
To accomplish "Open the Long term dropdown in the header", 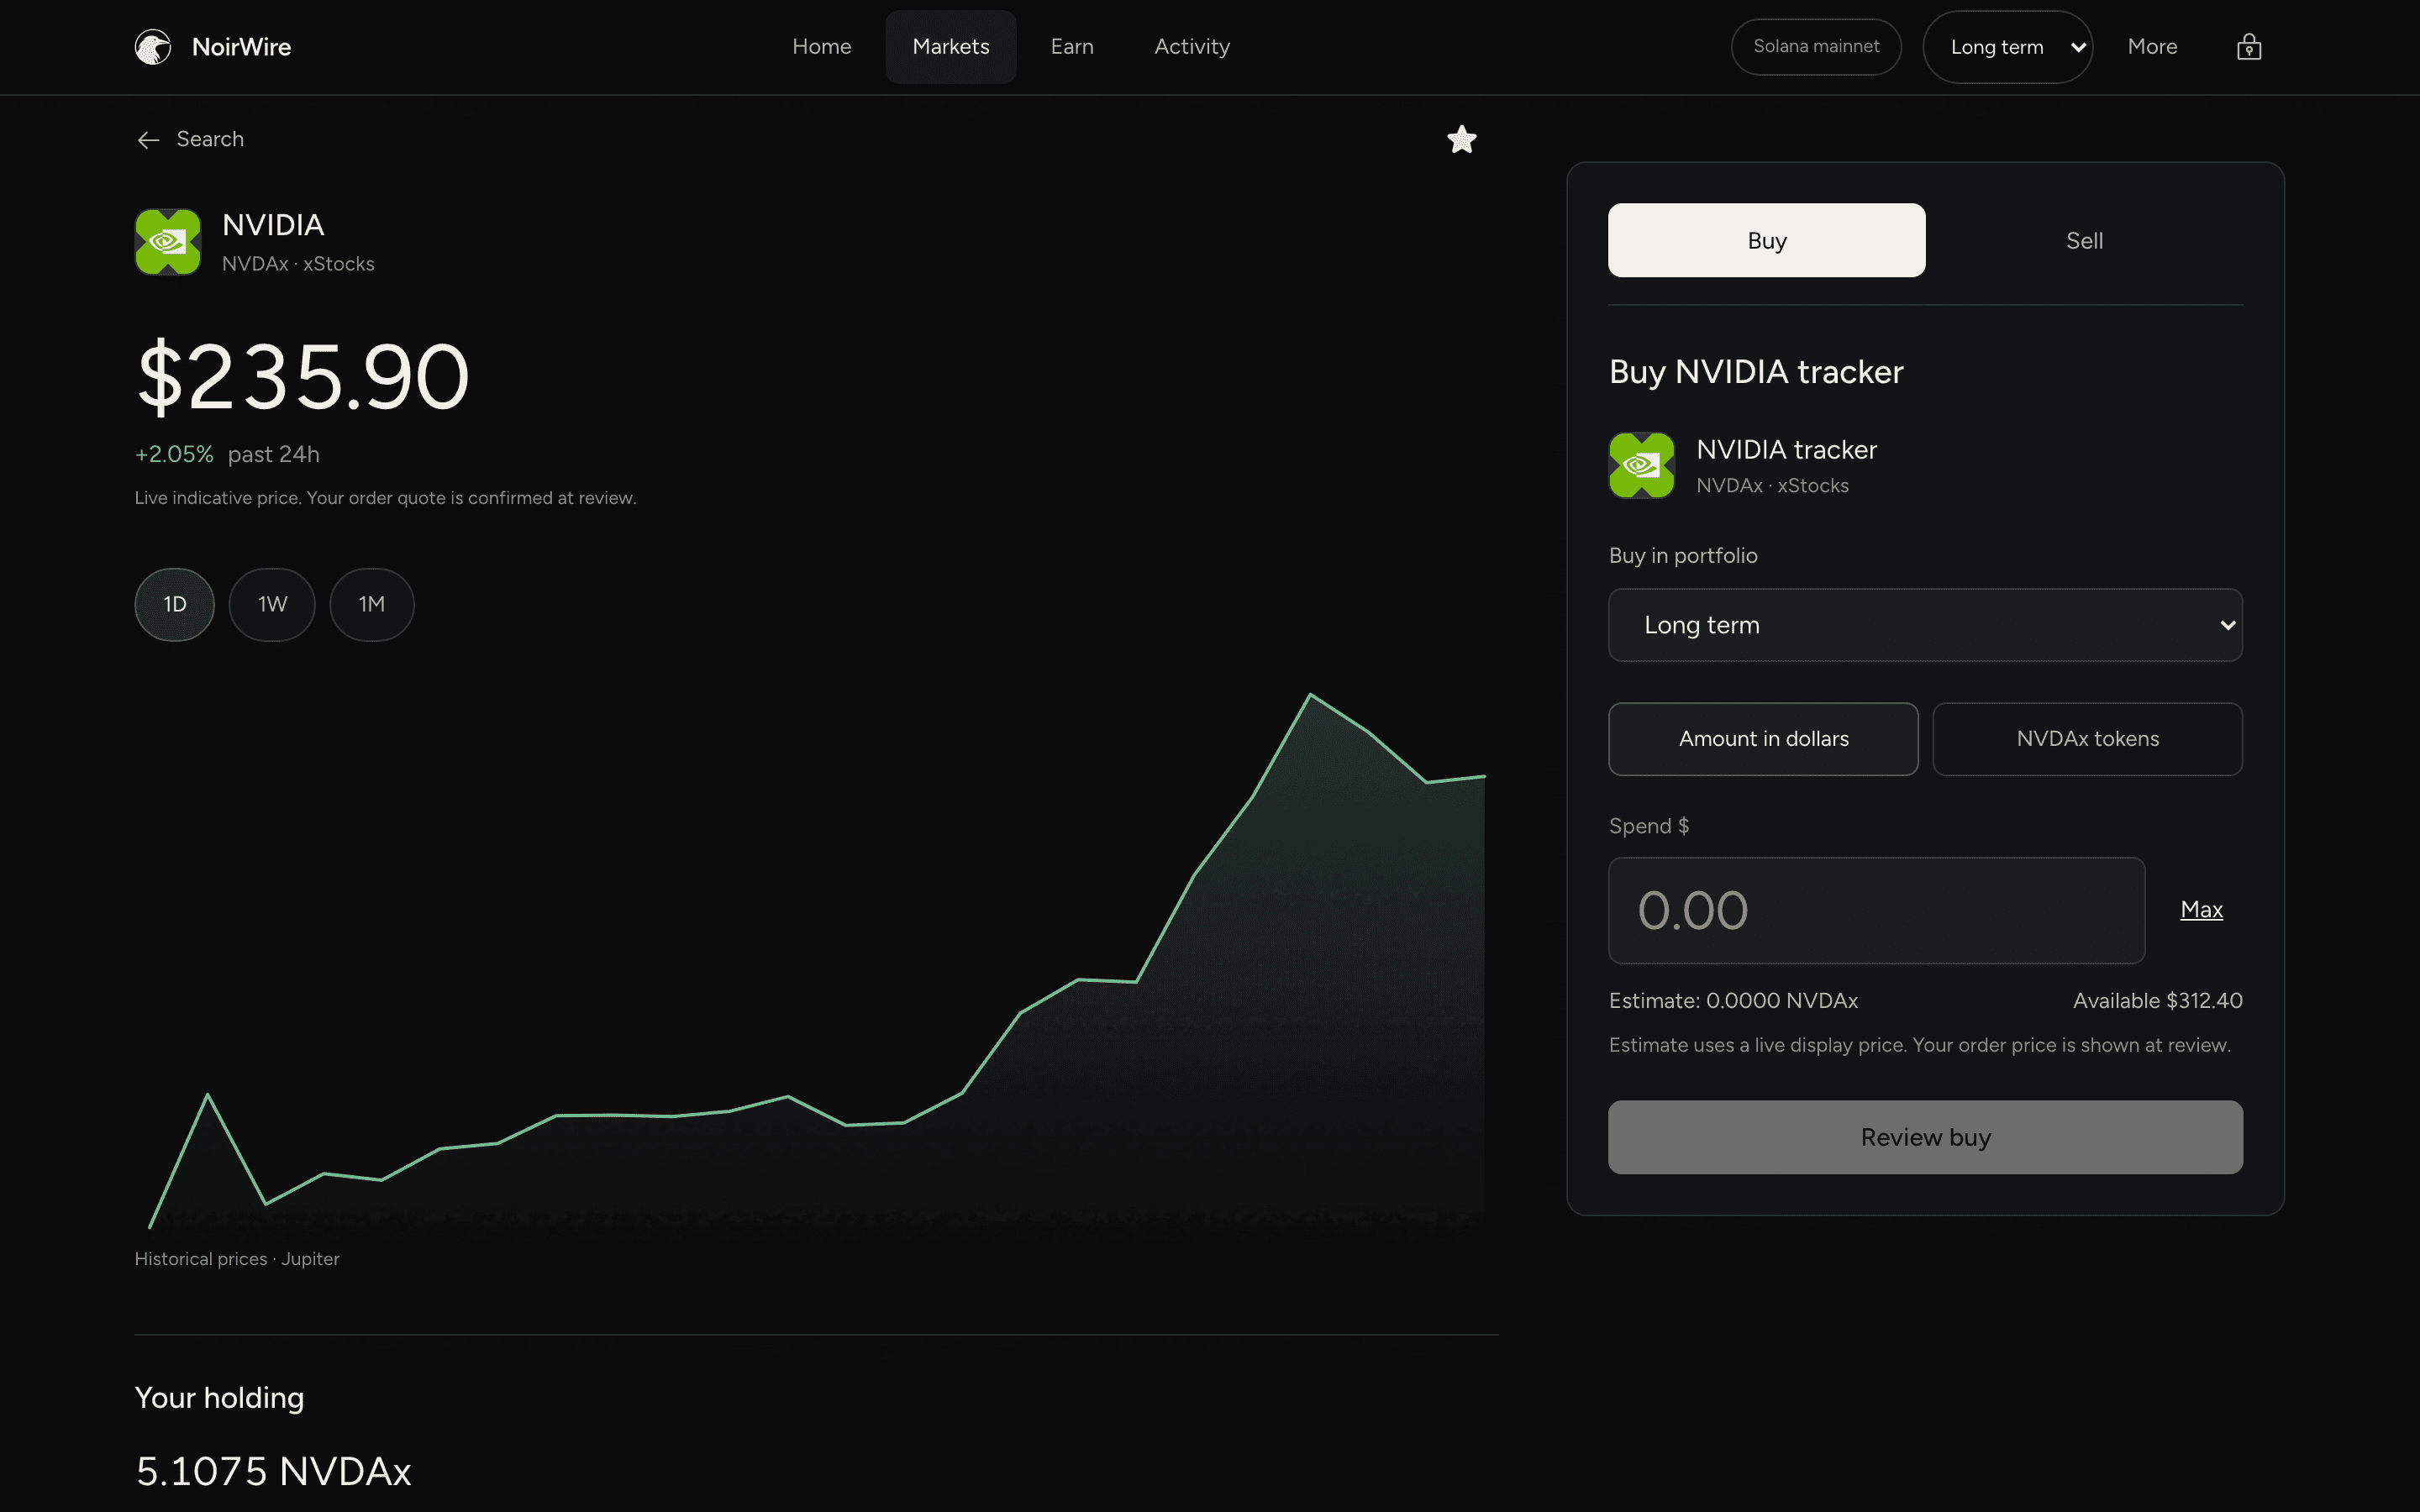I will [x=2007, y=47].
